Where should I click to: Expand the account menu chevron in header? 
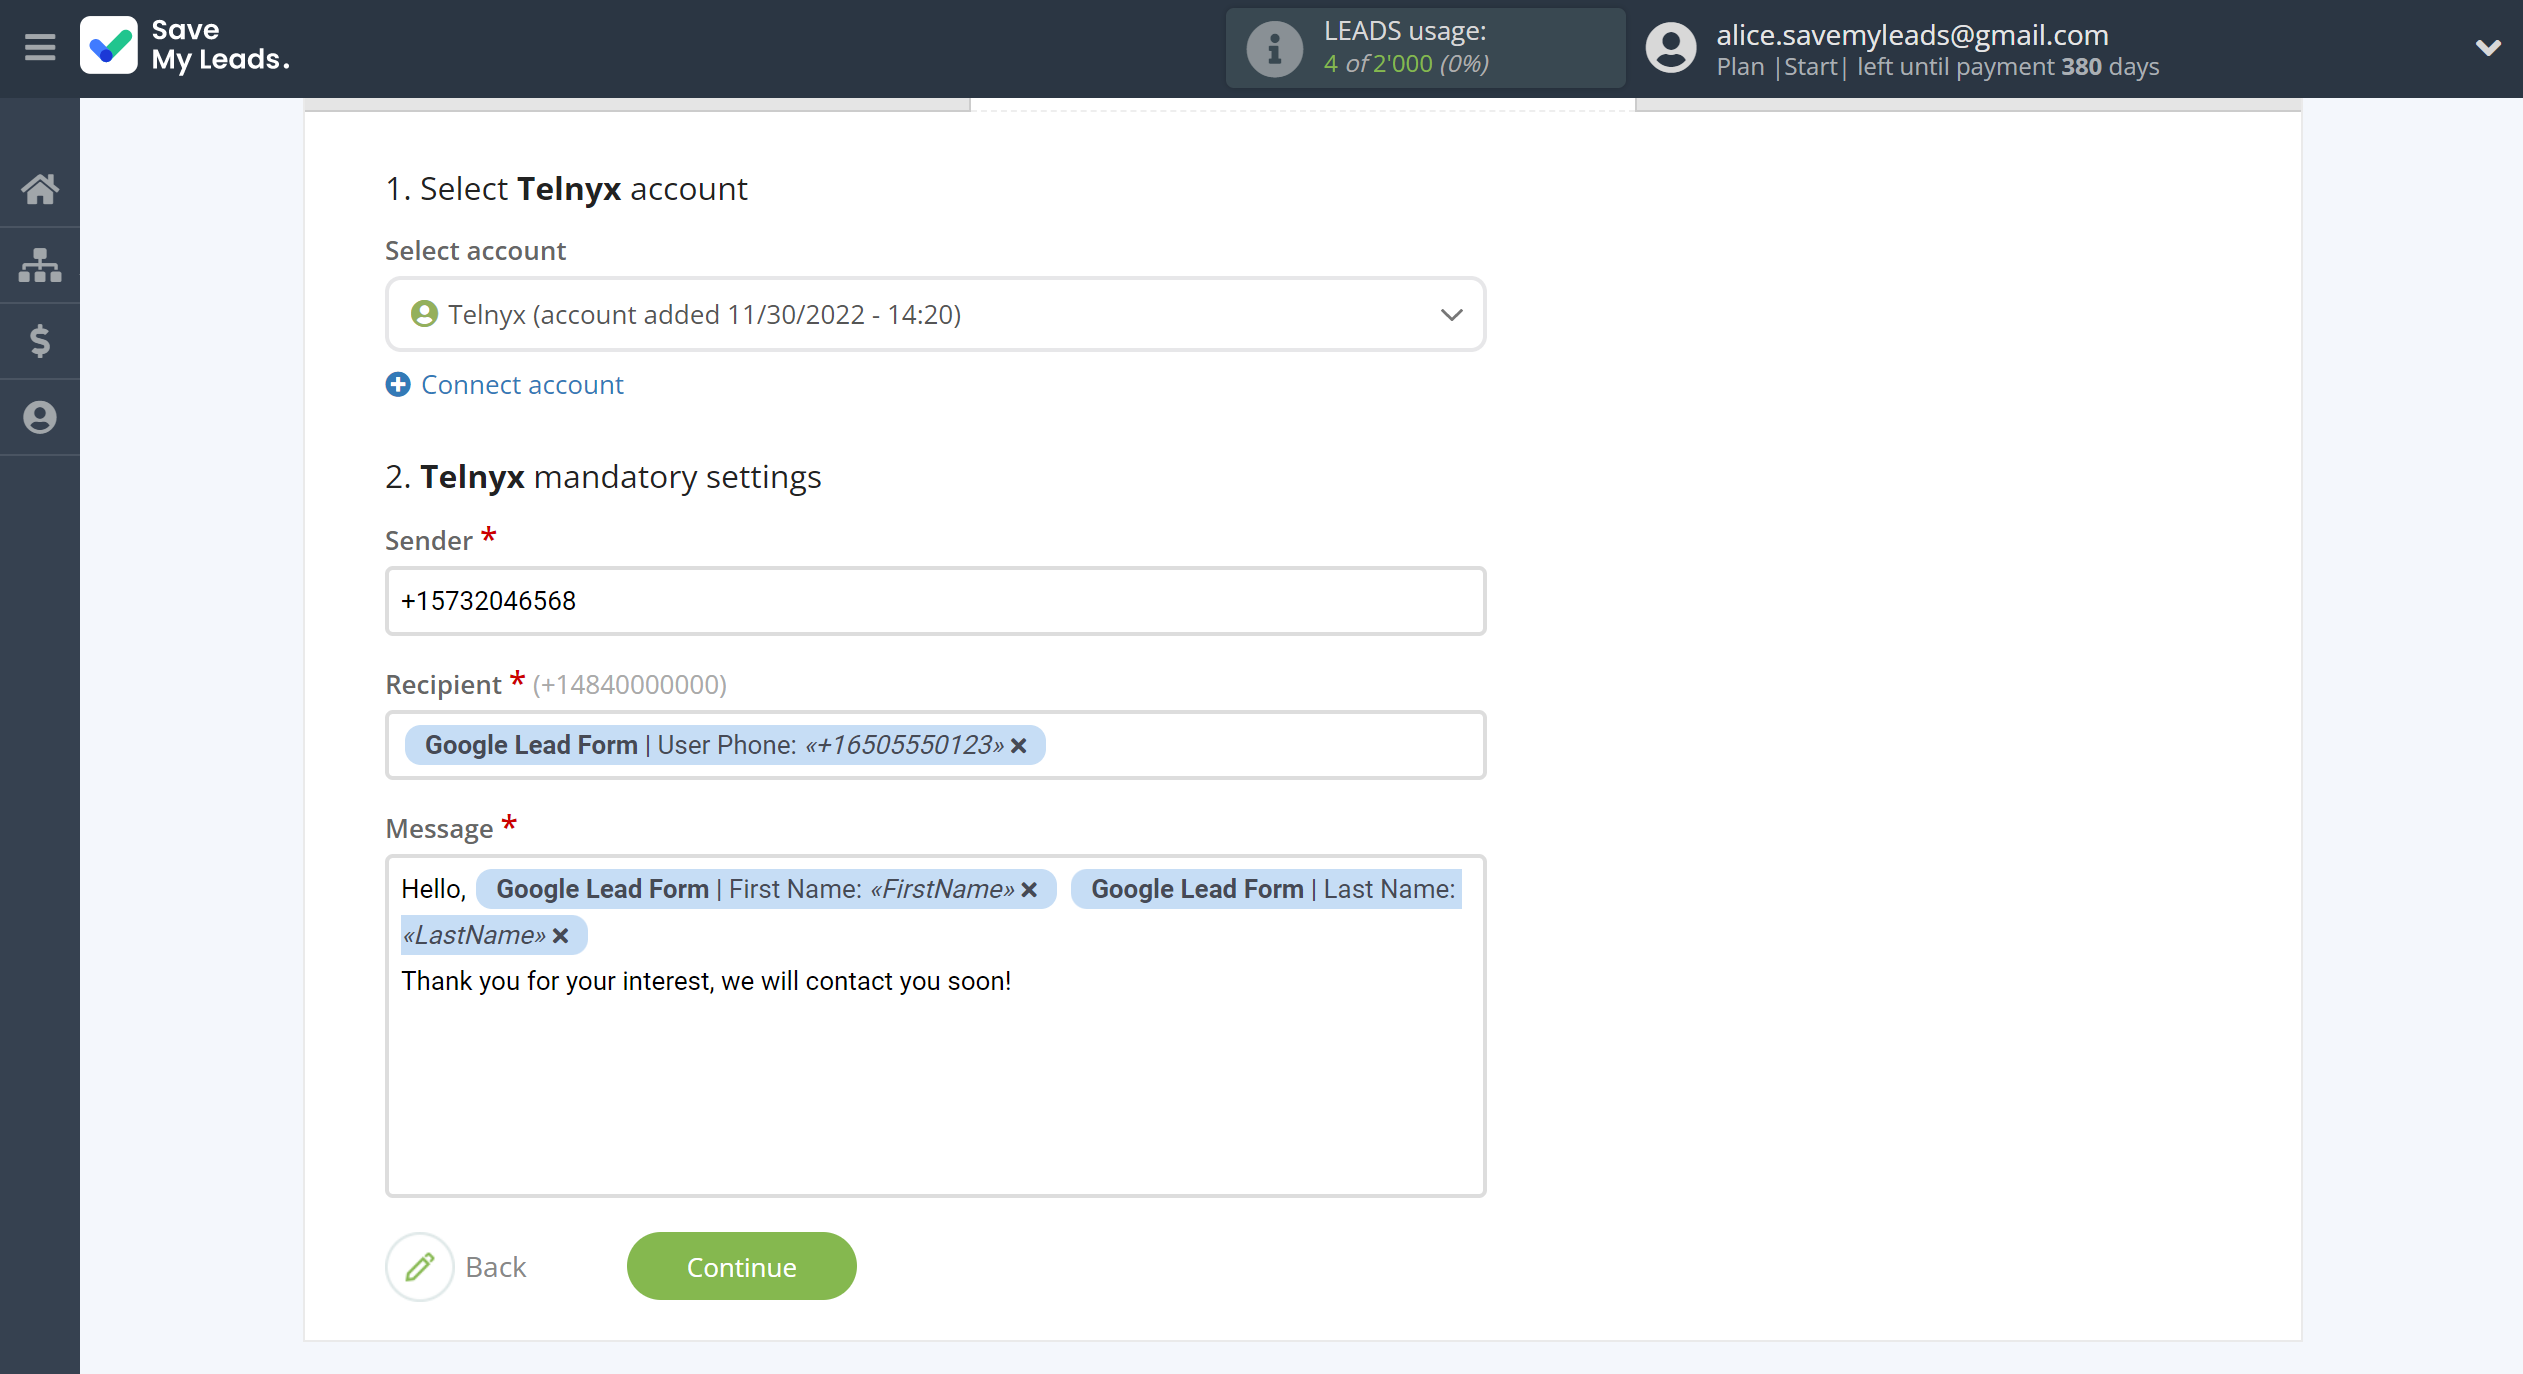click(2487, 47)
